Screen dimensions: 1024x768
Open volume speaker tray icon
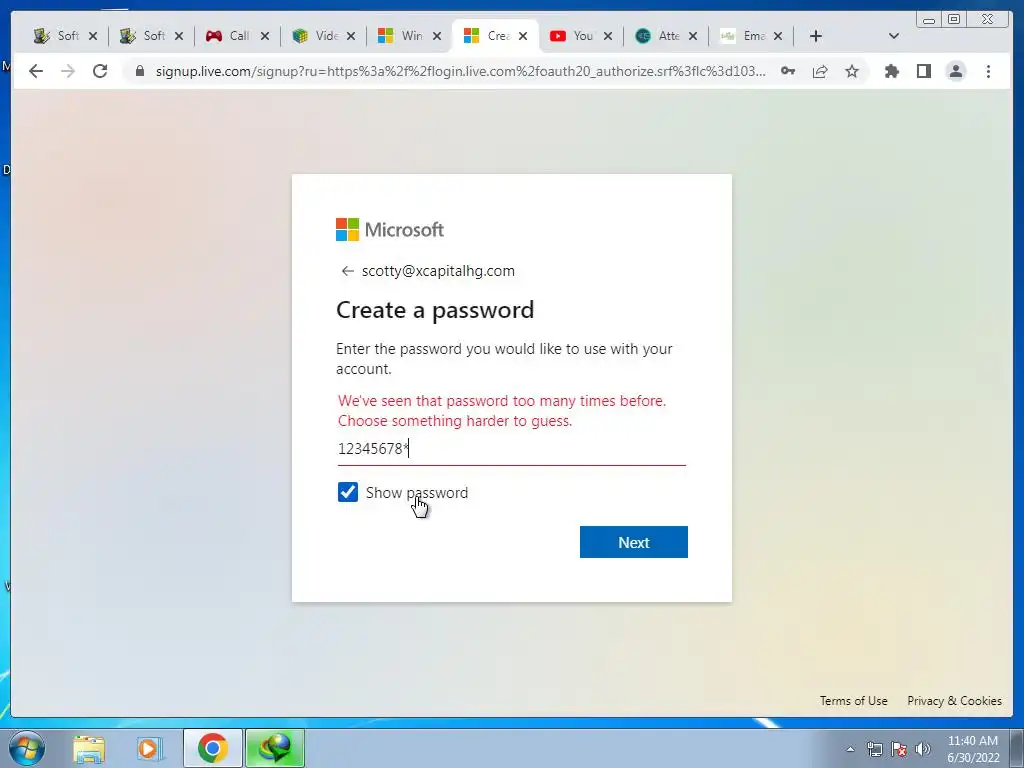tap(923, 749)
